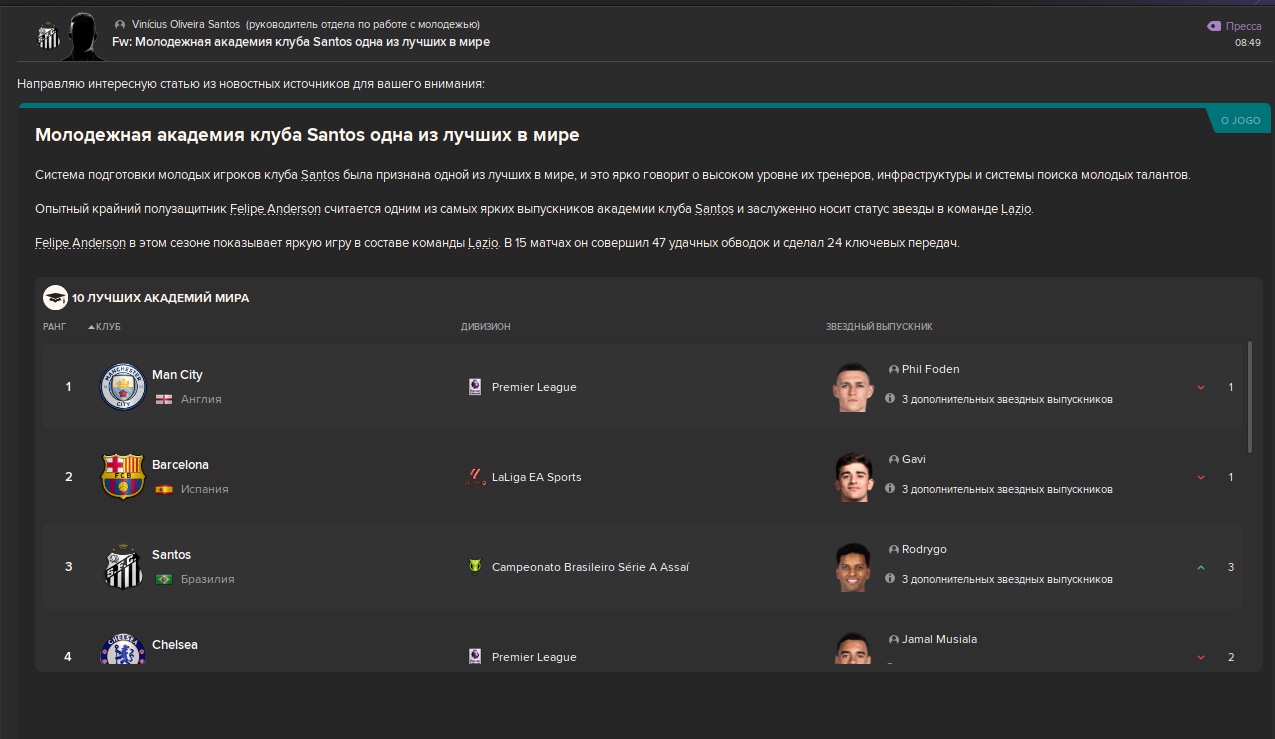The width and height of the screenshot is (1275, 739).
Task: Open Felipe Anderson link in second paragraph
Action: [x=277, y=209]
